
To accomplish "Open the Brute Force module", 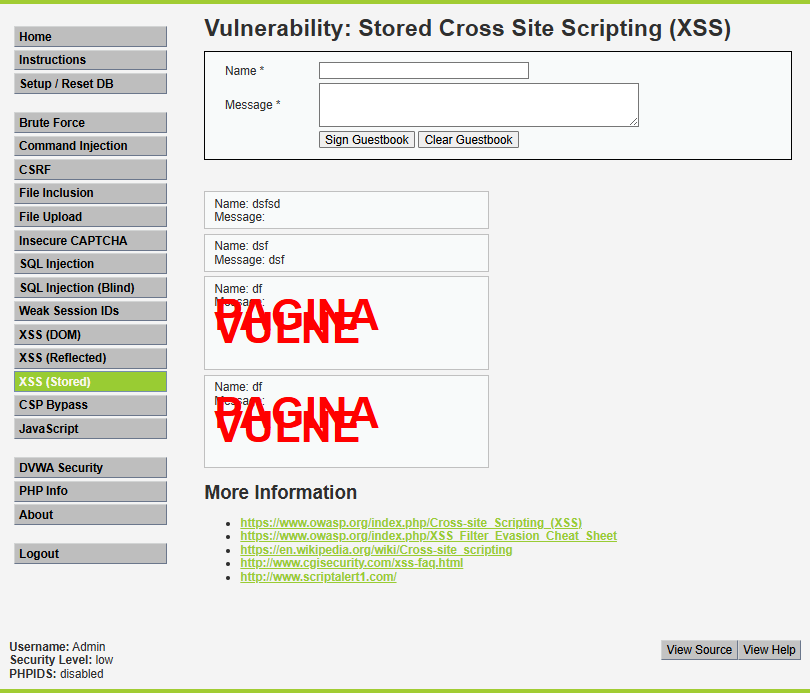I will [x=90, y=123].
